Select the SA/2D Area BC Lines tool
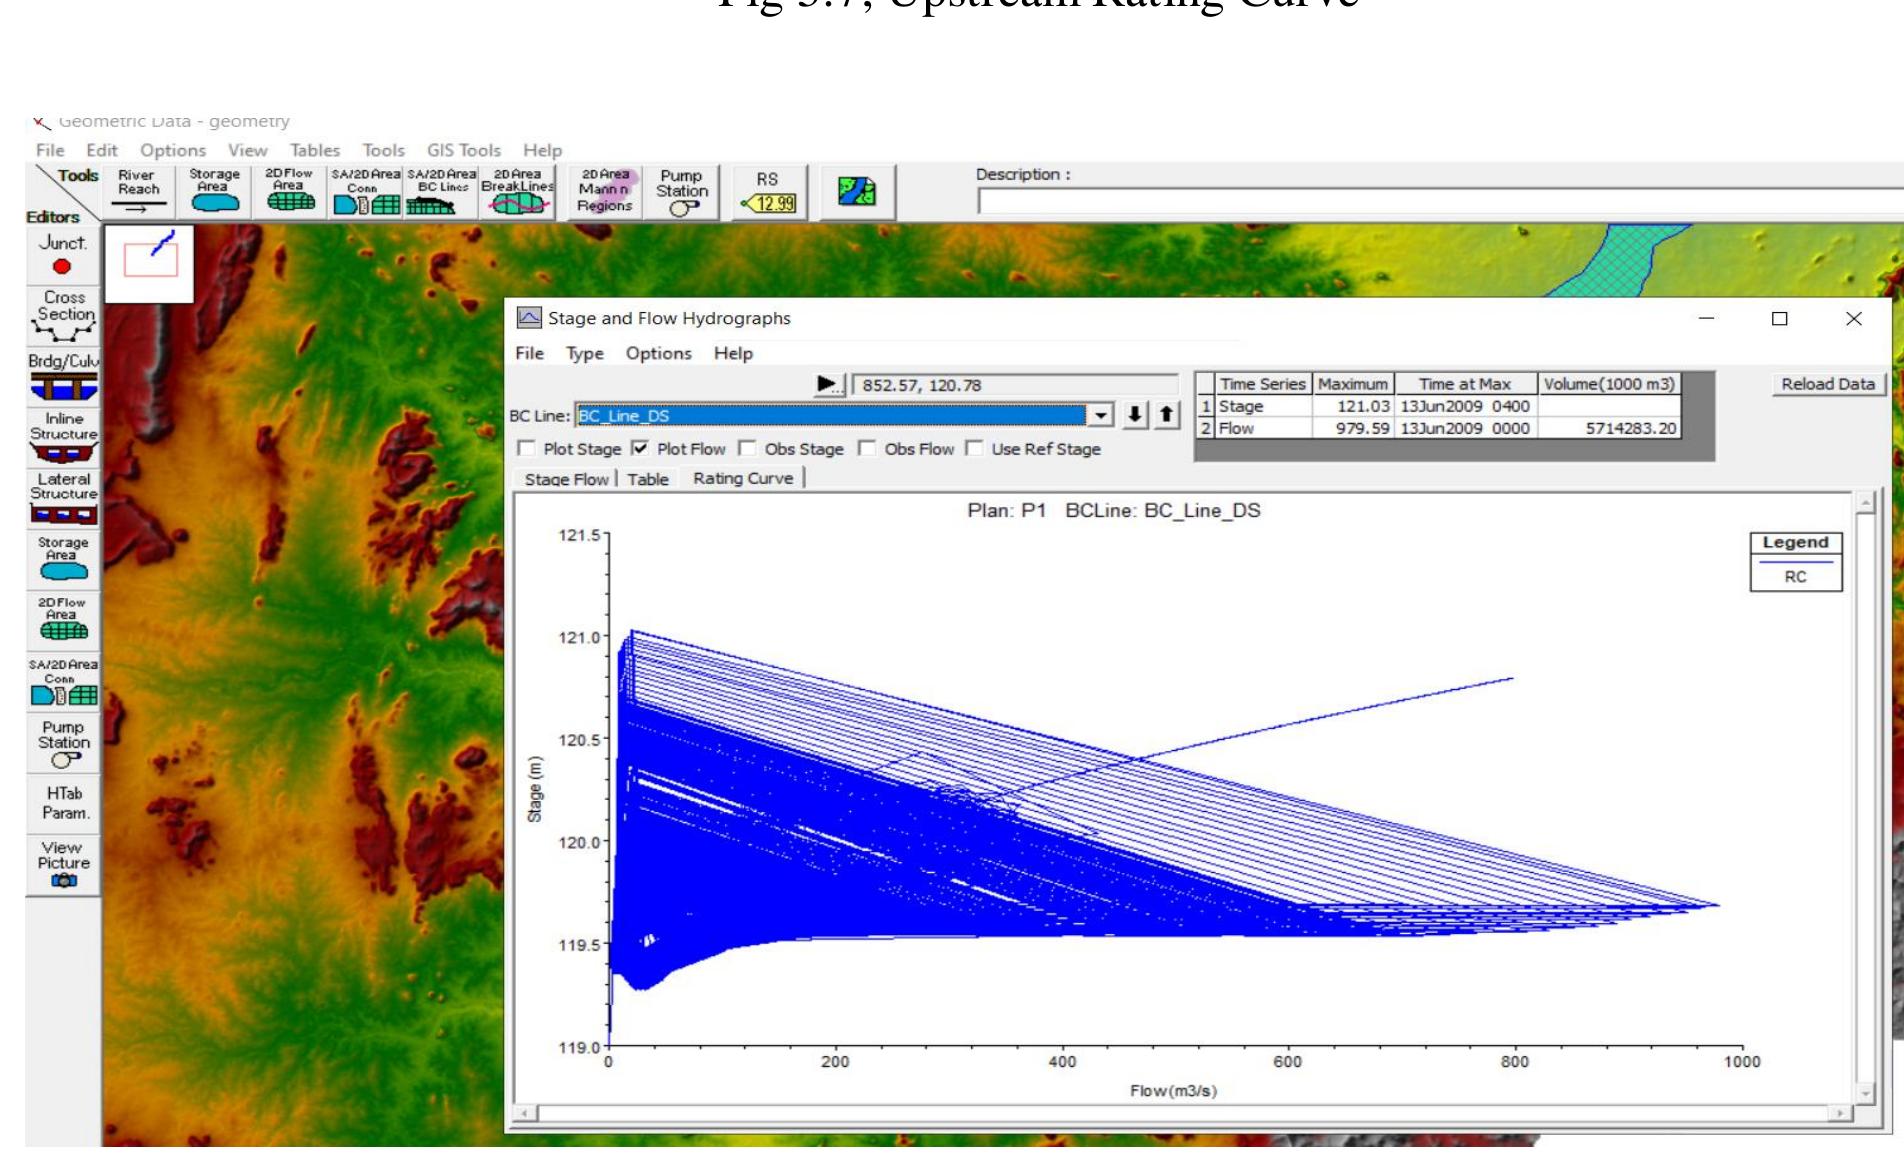 pos(441,192)
